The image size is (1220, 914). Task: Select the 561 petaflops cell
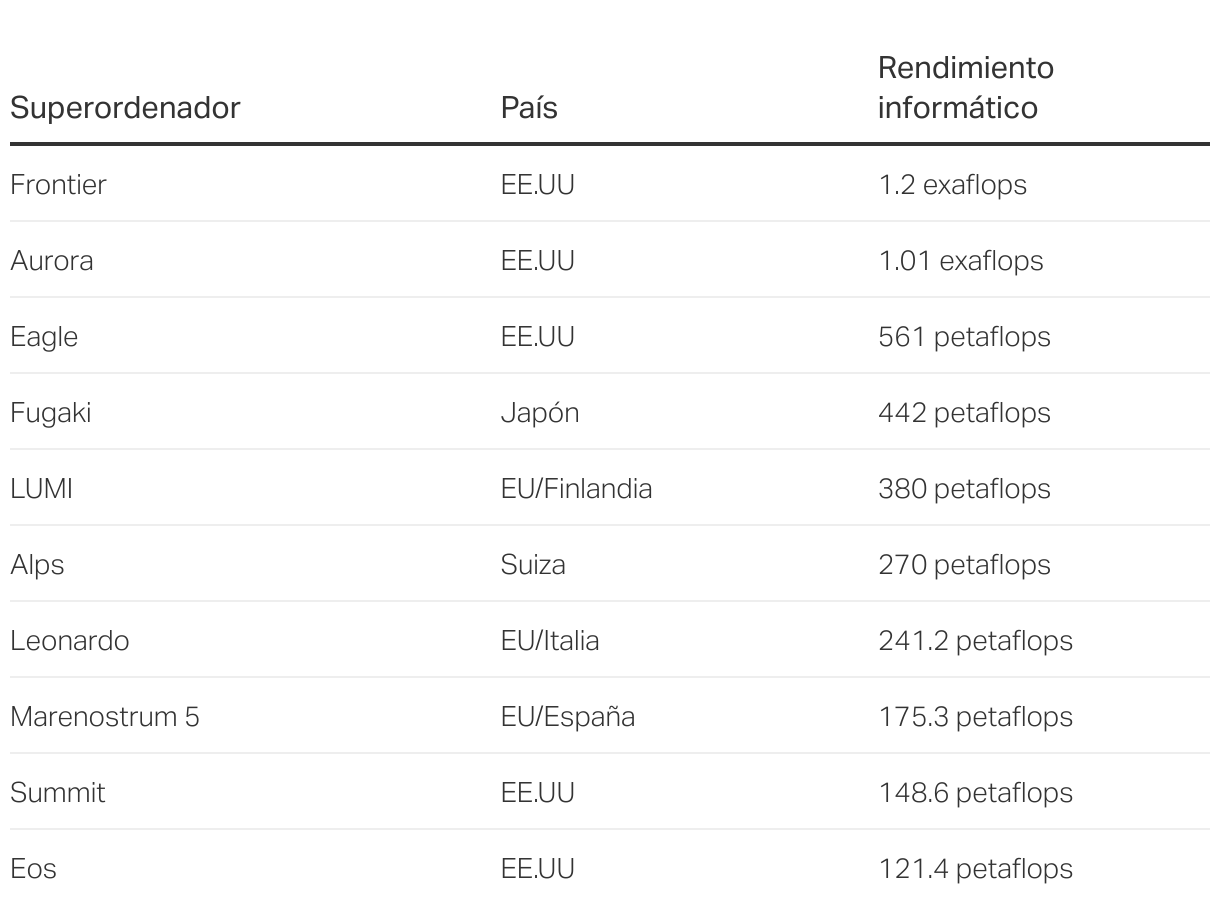pos(964,337)
